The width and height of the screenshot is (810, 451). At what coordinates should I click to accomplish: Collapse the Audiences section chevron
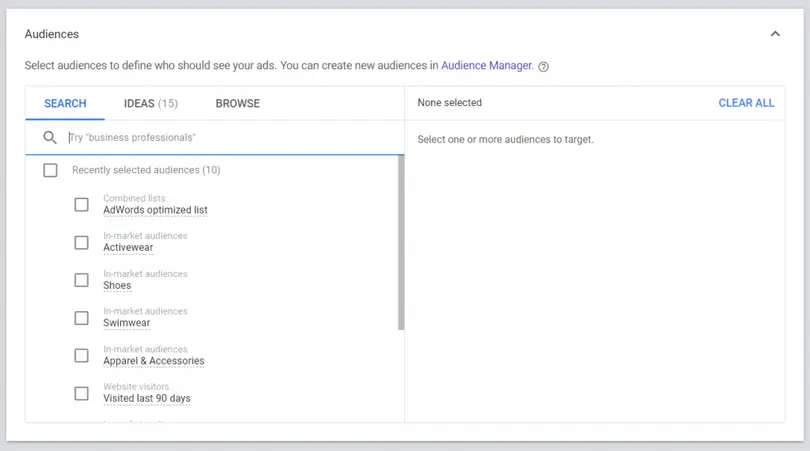(775, 34)
